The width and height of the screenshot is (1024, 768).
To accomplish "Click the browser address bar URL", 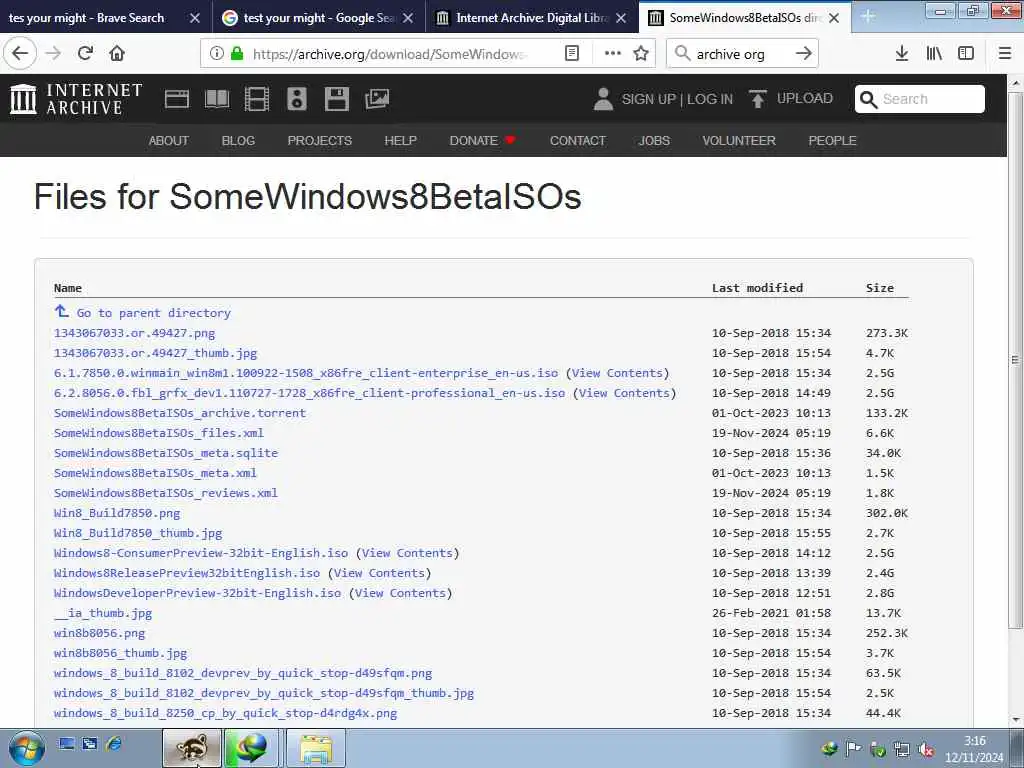I will (389, 54).
